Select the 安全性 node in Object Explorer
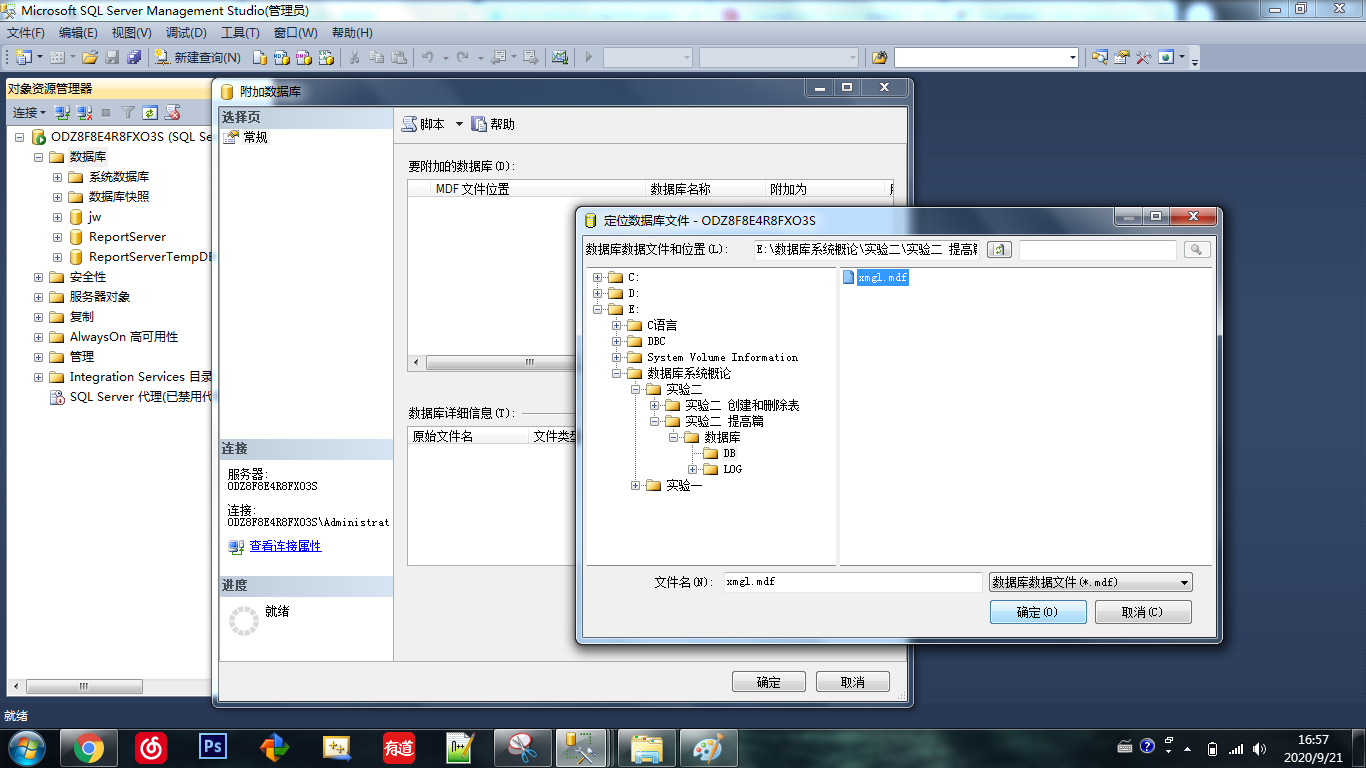1366x768 pixels. tap(88, 277)
